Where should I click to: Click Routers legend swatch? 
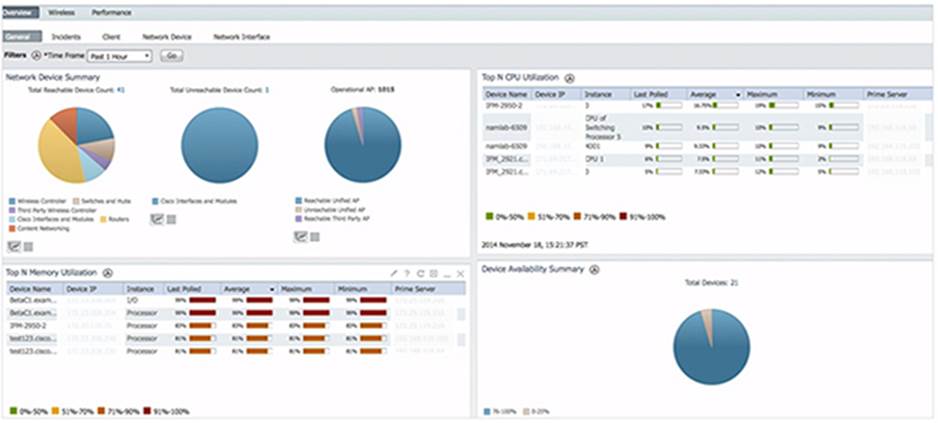pyautogui.click(x=103, y=220)
